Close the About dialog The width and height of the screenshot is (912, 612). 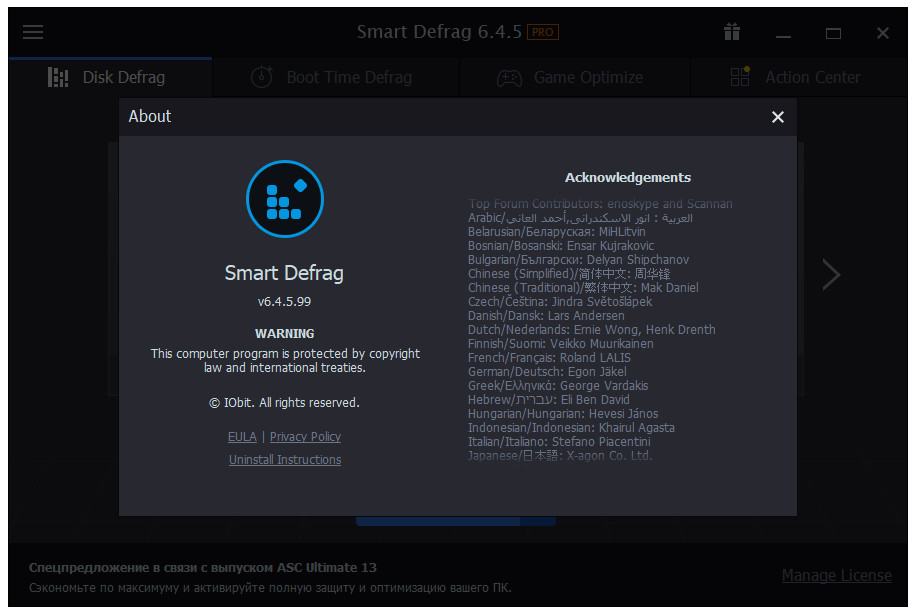click(778, 117)
